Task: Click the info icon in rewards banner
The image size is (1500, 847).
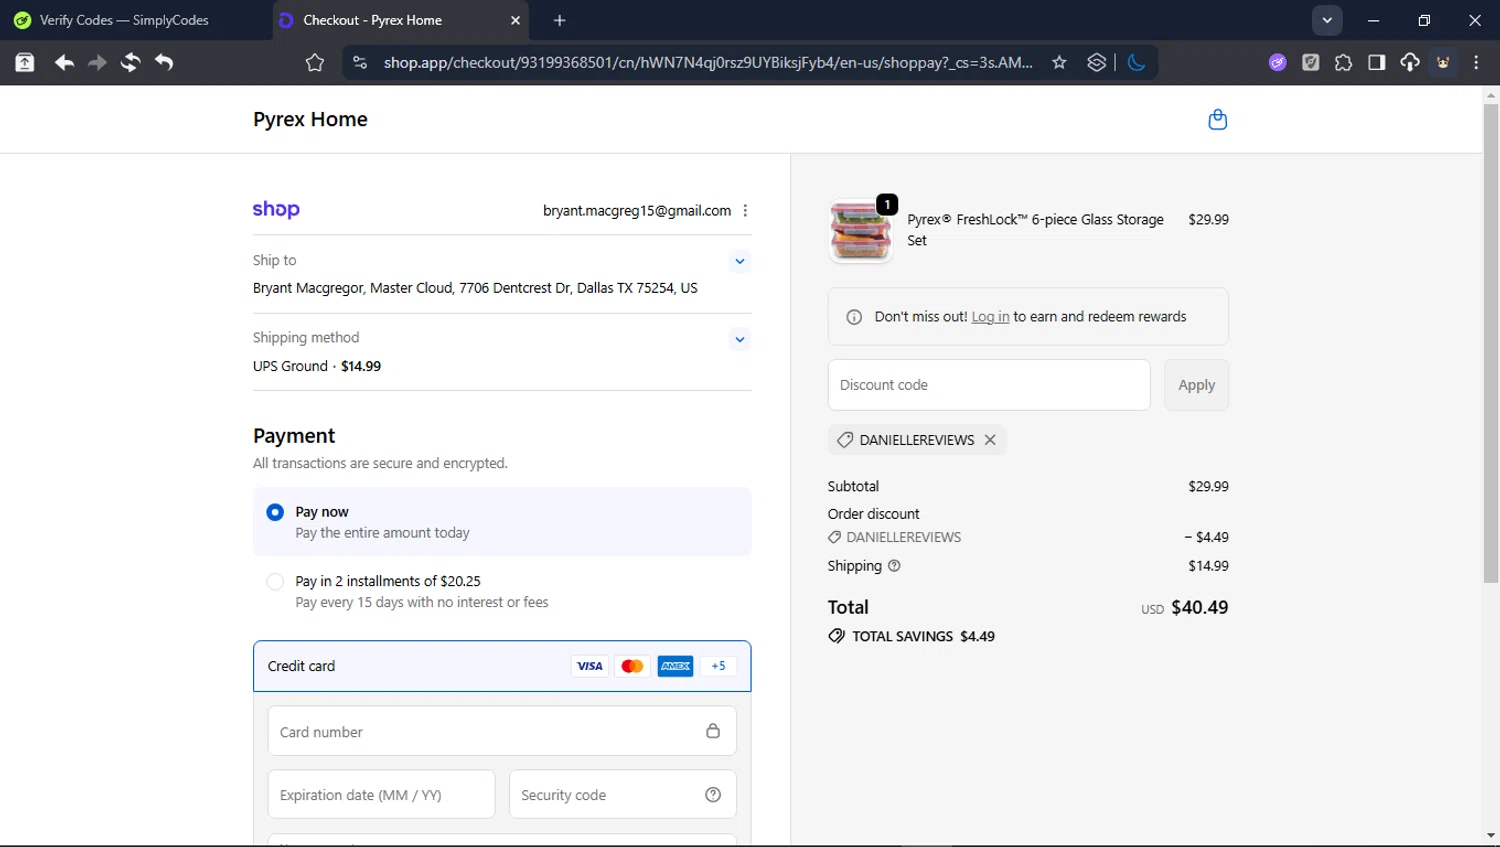Action: pos(854,317)
